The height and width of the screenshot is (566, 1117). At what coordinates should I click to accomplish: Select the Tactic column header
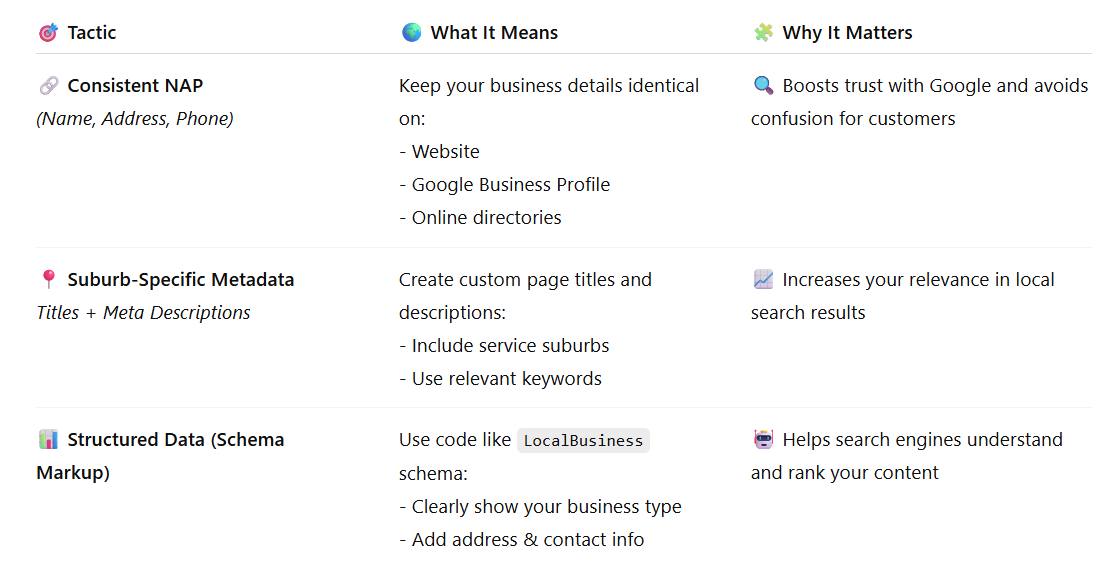(92, 33)
